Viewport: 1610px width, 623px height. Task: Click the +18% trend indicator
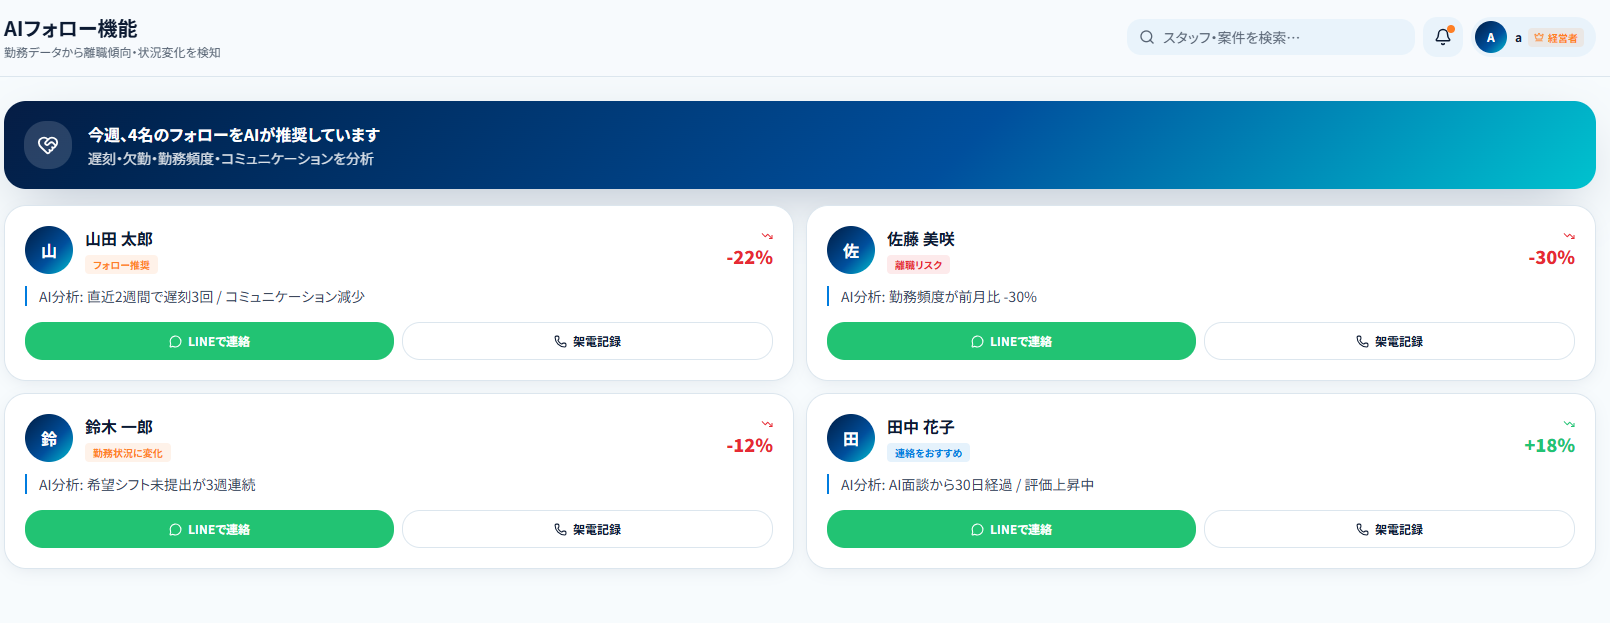[1549, 445]
